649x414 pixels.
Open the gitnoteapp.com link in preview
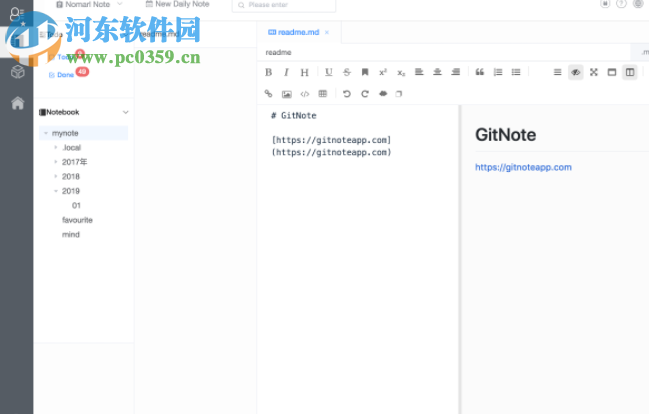523,167
